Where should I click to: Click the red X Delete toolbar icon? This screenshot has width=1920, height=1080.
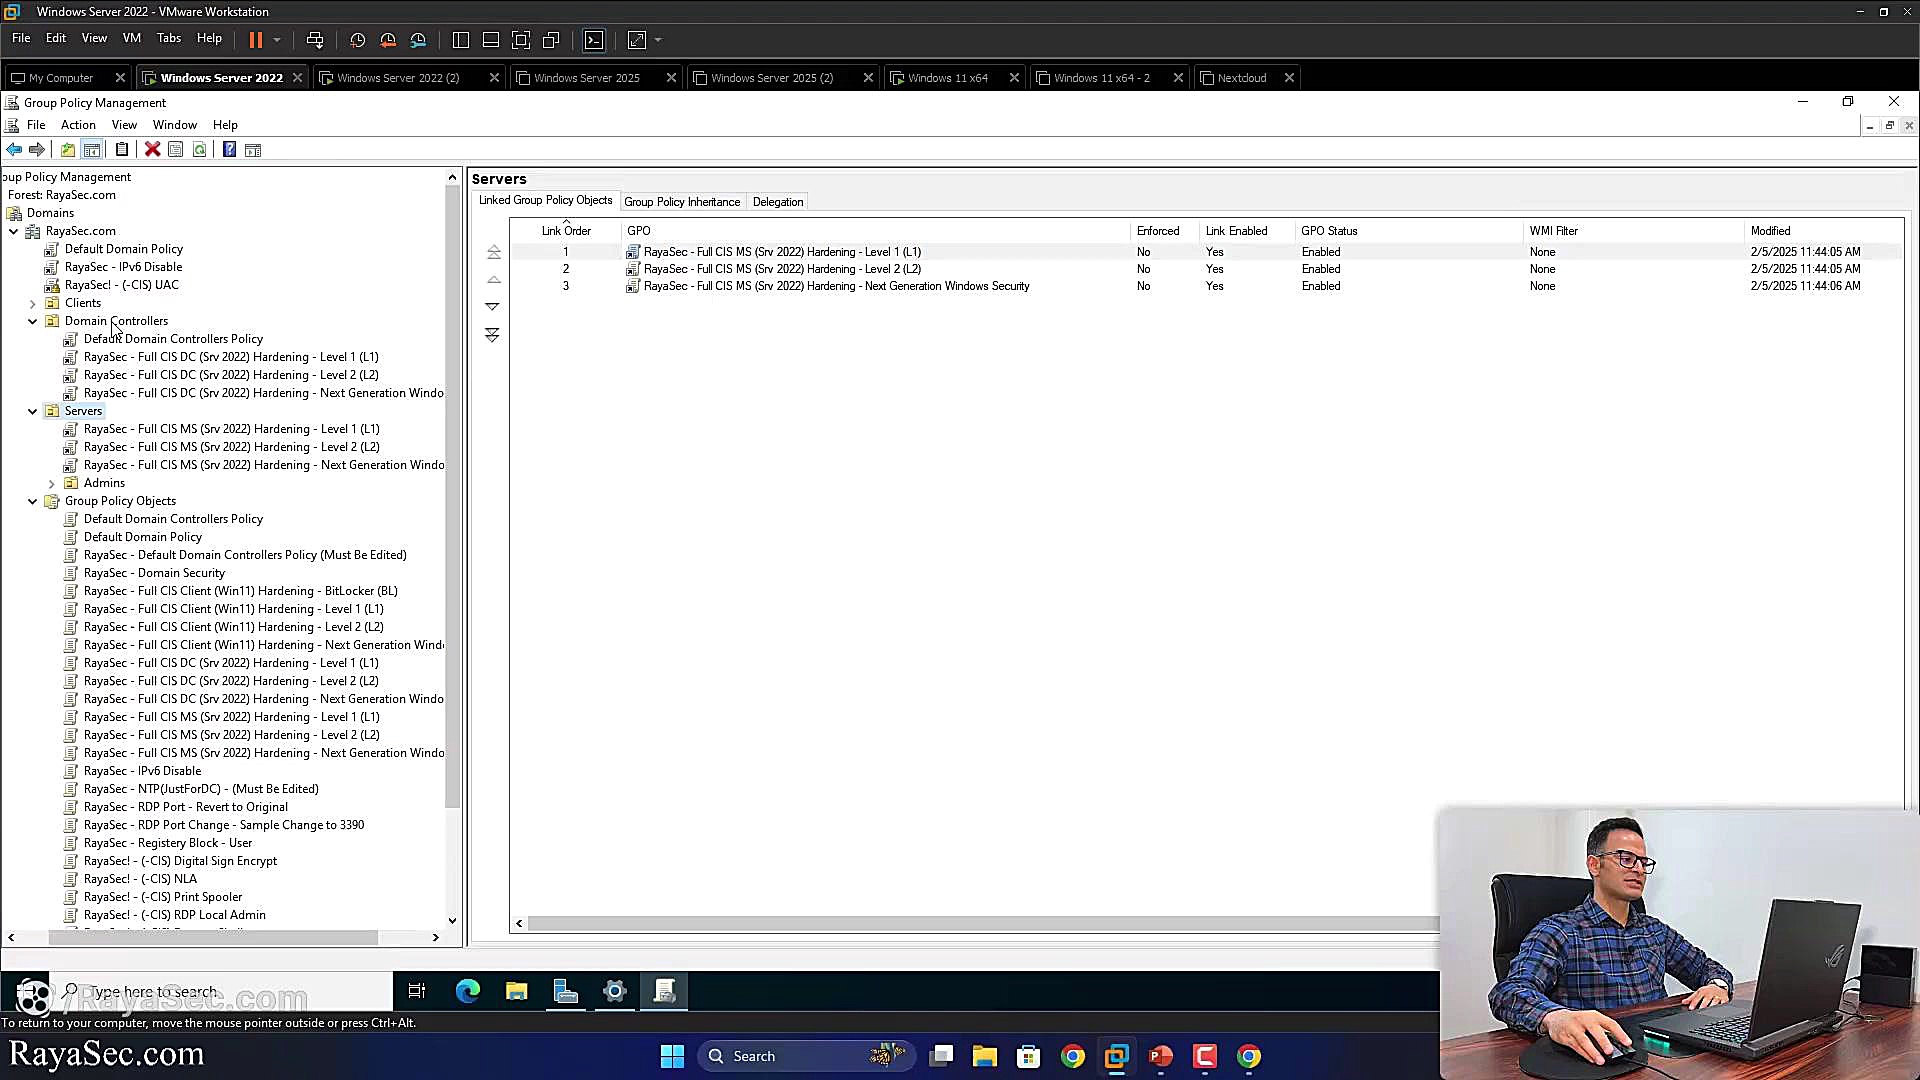click(152, 150)
